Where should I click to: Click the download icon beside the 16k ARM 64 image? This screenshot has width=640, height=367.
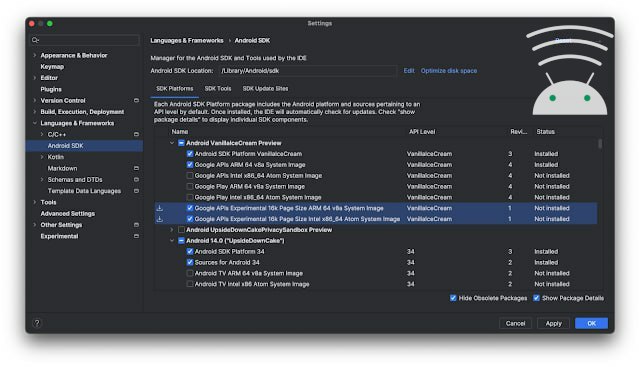click(160, 208)
